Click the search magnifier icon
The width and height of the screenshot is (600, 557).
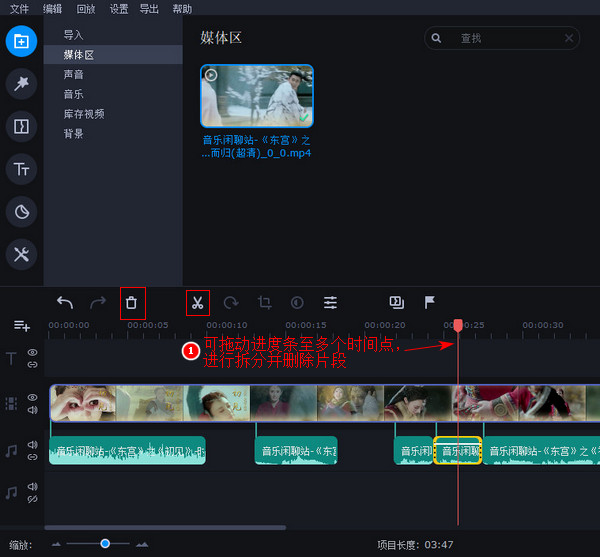pos(436,38)
